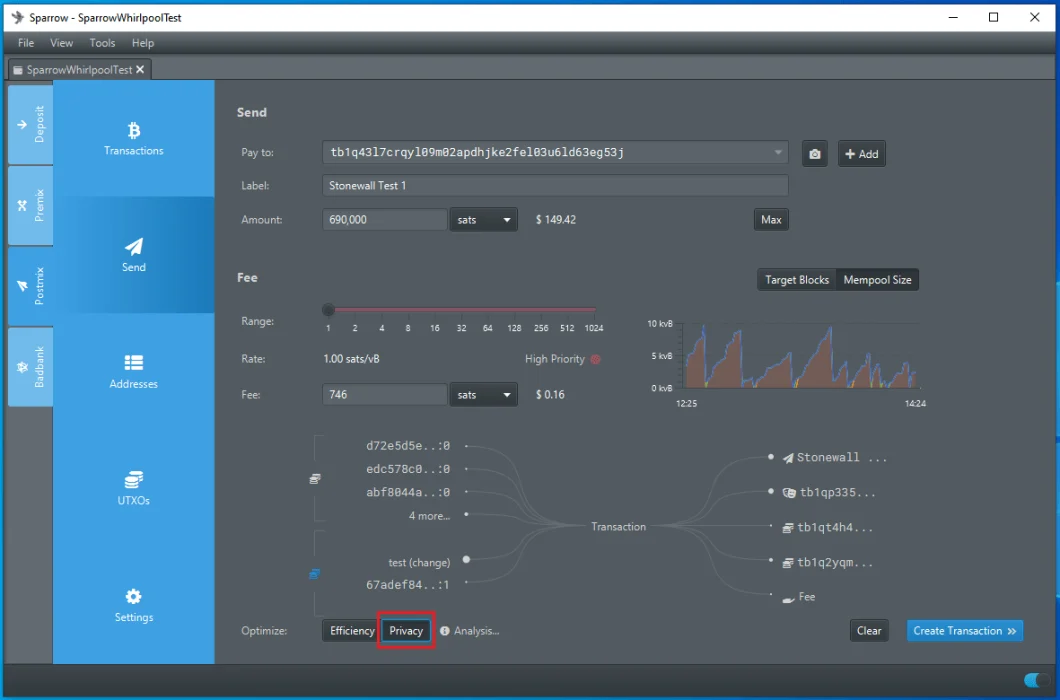Image resolution: width=1060 pixels, height=700 pixels.
Task: Open the UTXOs section in sidebar
Action: [x=133, y=488]
